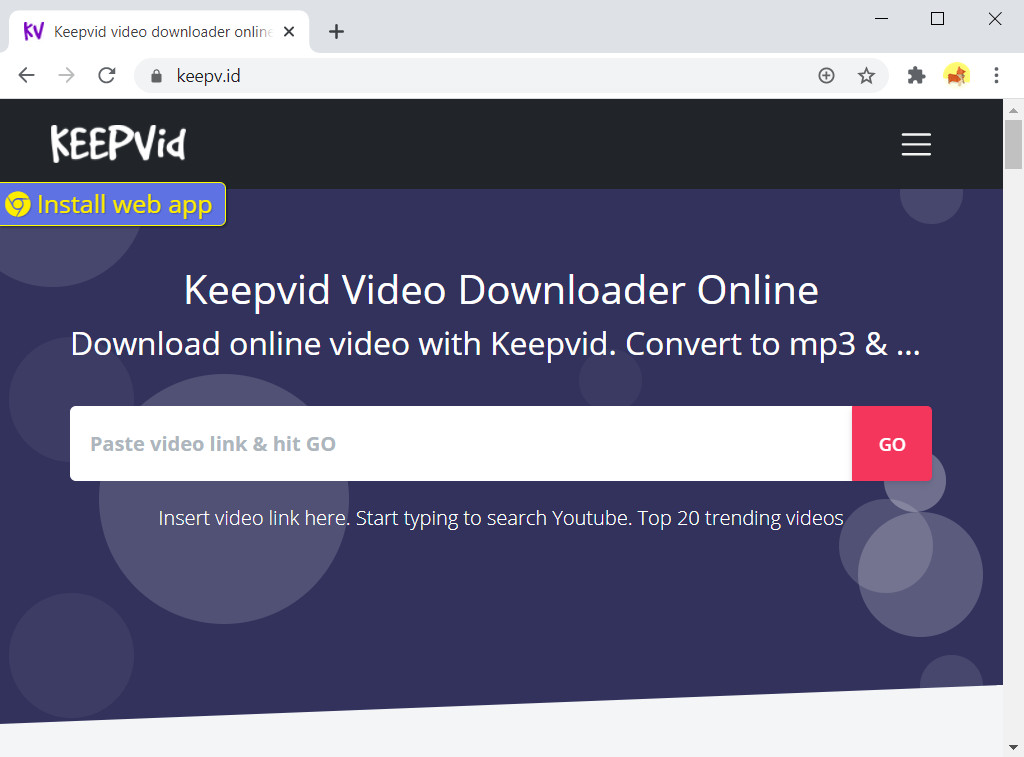Open the Chrome profile avatar
This screenshot has width=1024, height=757.
point(956,76)
